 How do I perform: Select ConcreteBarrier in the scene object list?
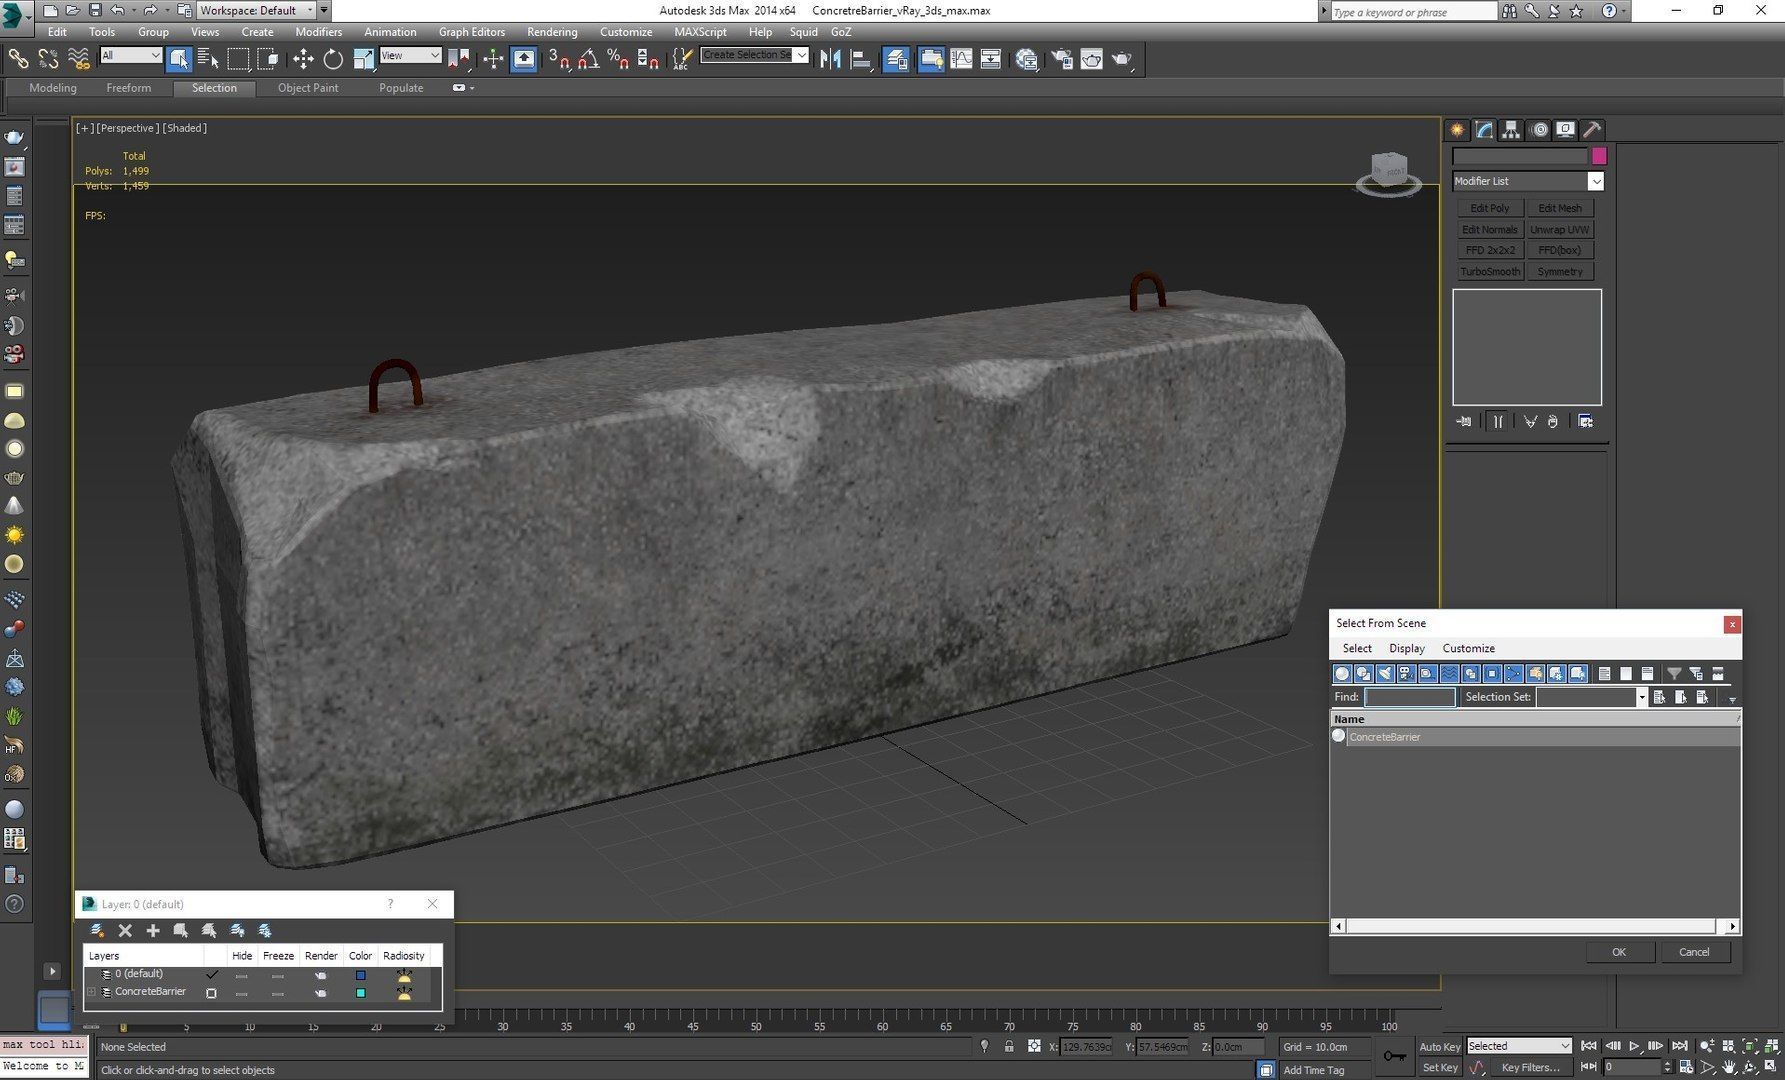click(1535, 737)
